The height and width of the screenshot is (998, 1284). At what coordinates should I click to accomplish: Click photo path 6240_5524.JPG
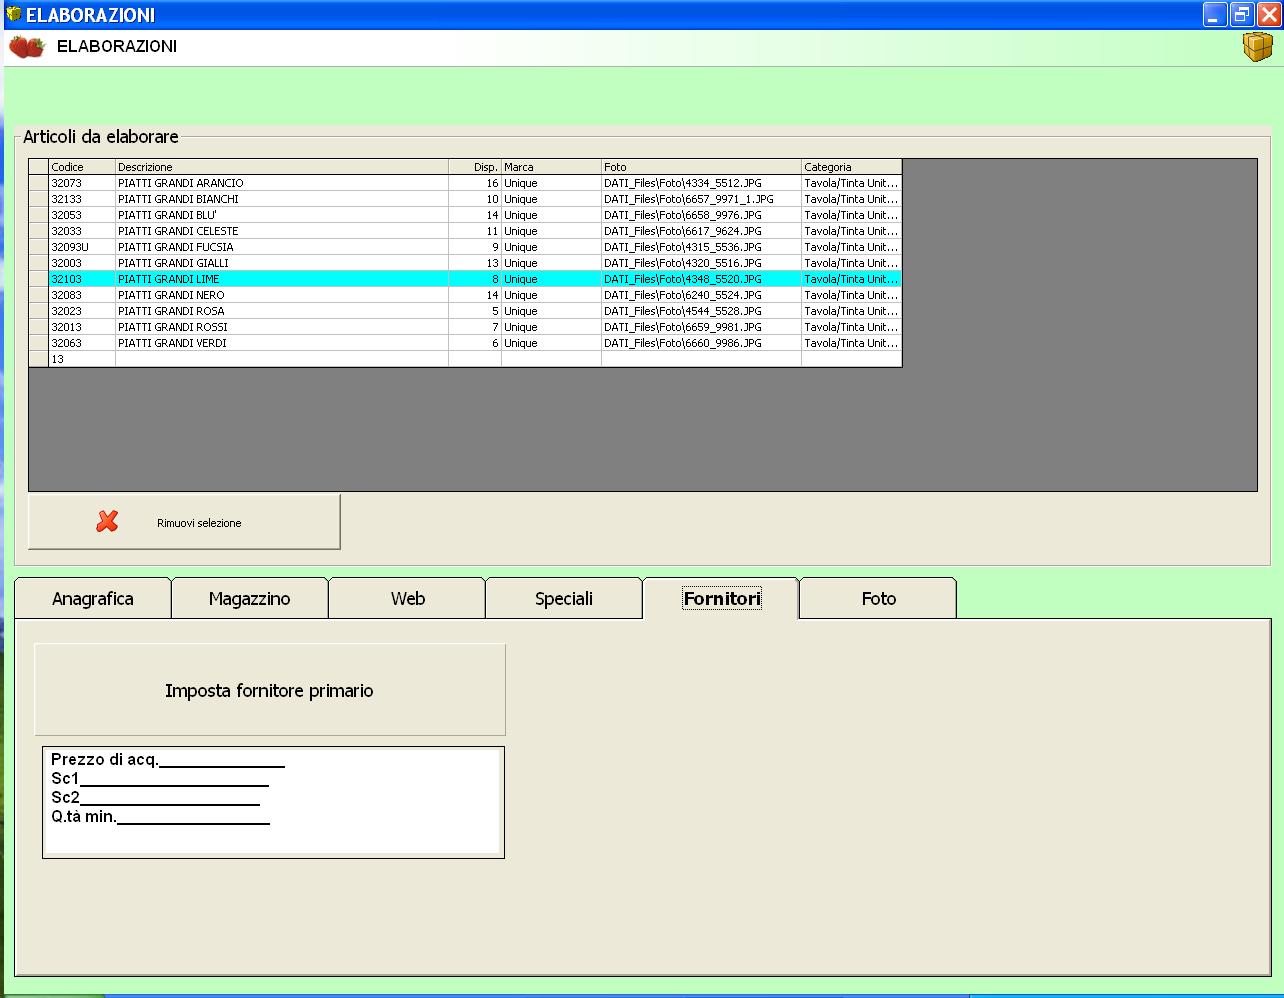click(x=701, y=295)
